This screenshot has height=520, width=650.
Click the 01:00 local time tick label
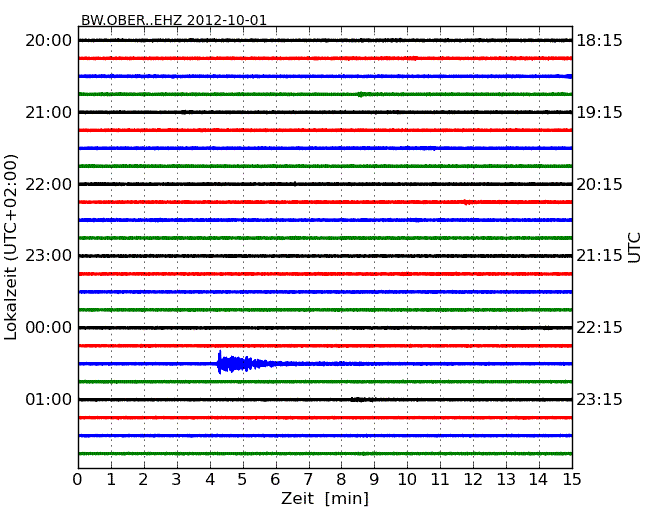pos(49,399)
